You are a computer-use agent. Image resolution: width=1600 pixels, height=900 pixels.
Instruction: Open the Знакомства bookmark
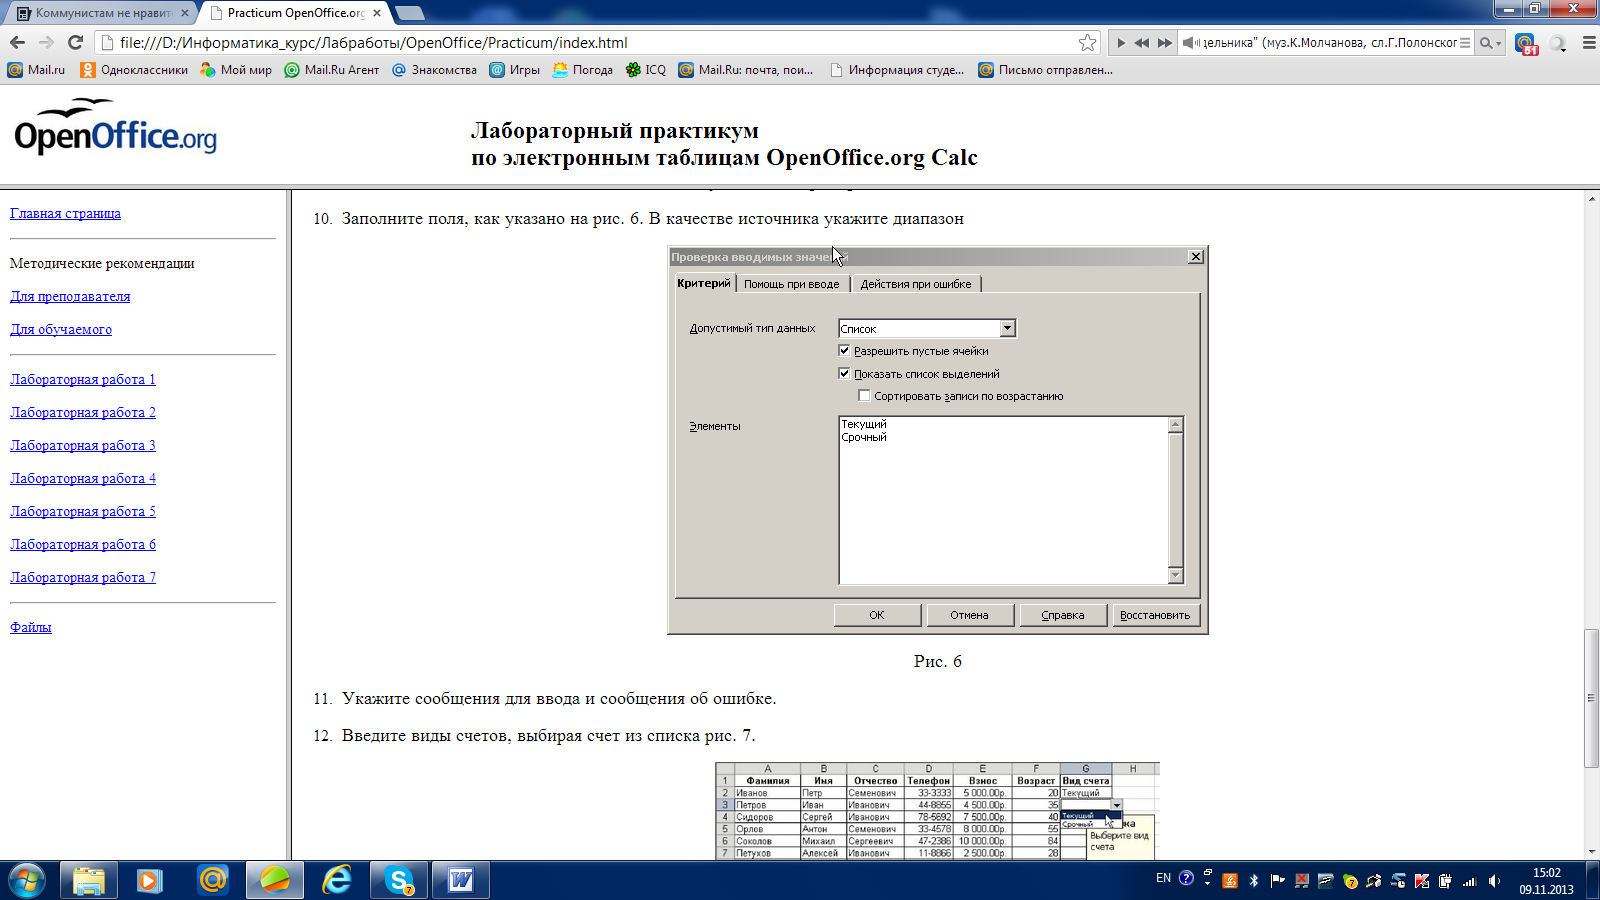[x=434, y=70]
